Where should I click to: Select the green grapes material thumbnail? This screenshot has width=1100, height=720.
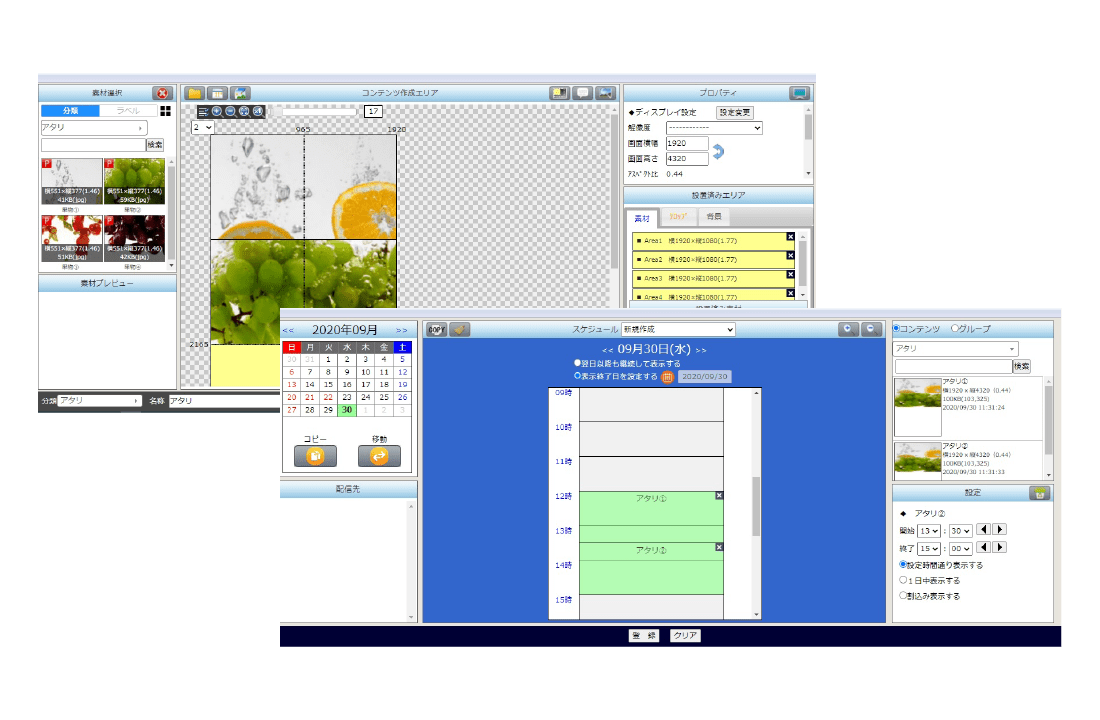coord(135,181)
